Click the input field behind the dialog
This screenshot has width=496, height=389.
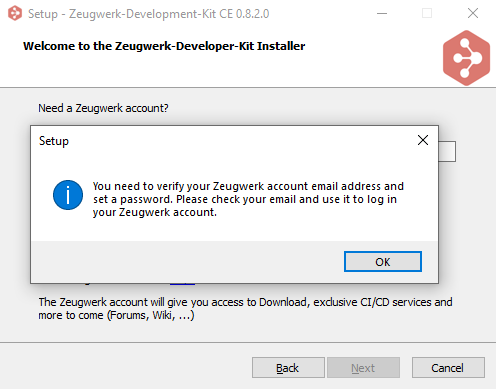click(x=447, y=151)
